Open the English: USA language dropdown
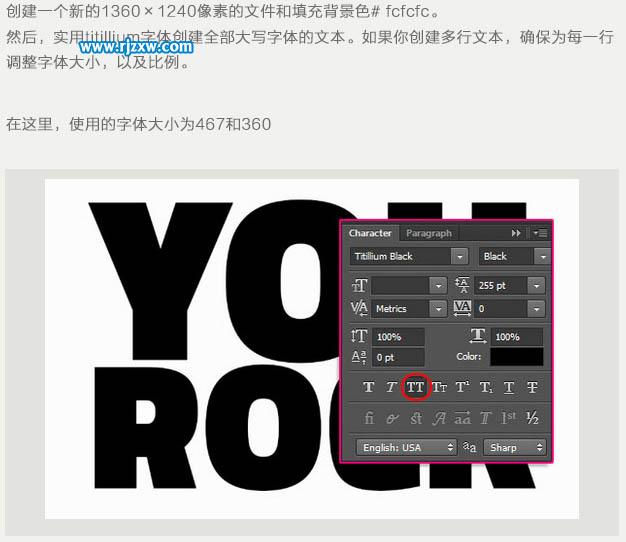The image size is (626, 542). (x=406, y=447)
